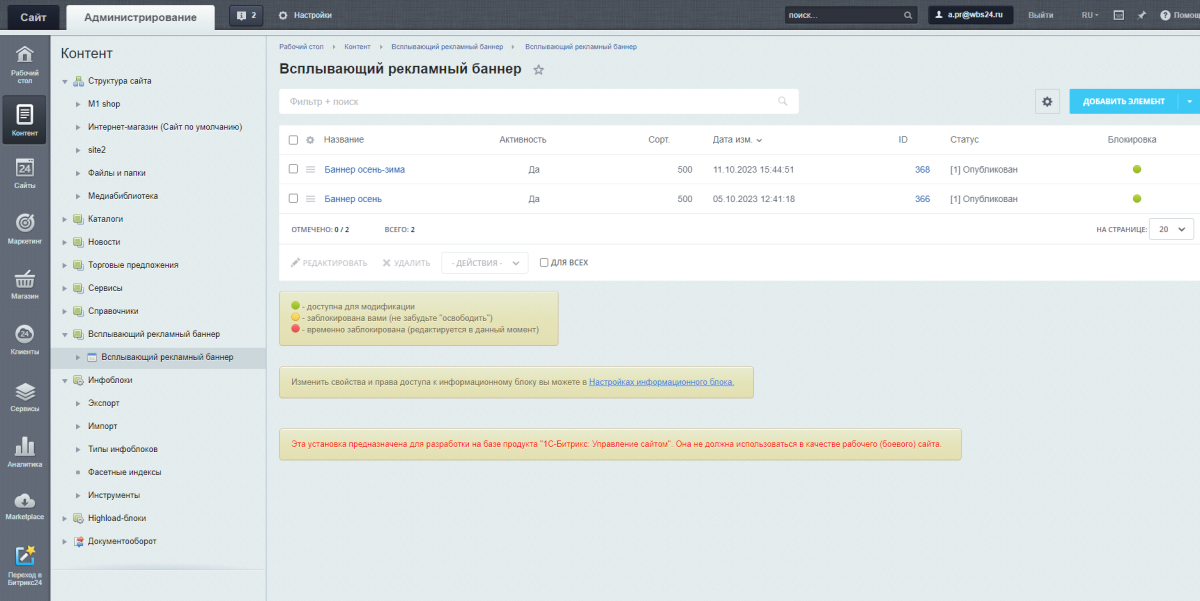Click the Фильтр + поиск field
Viewport: 1200px width, 601px height.
[x=530, y=101]
